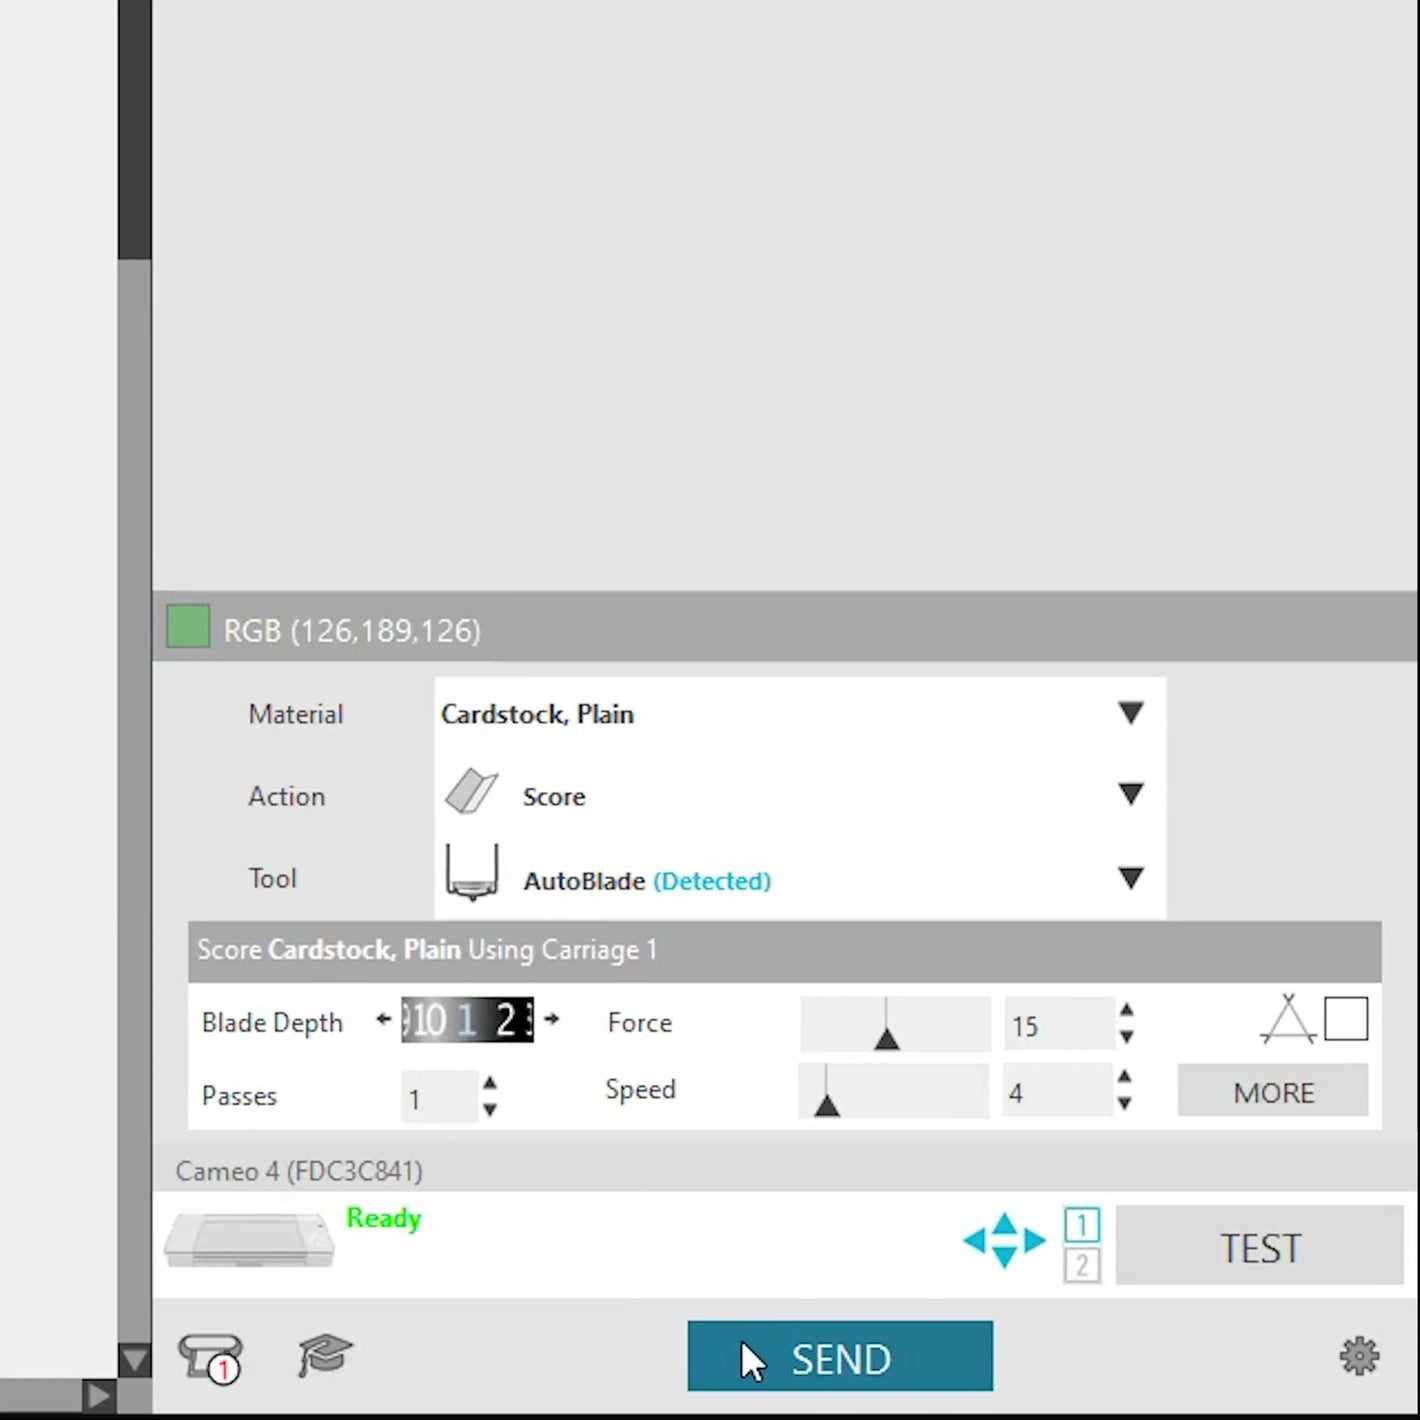Increase blade depth with the right arrow
Screen dimensions: 1420x1420
[551, 1020]
